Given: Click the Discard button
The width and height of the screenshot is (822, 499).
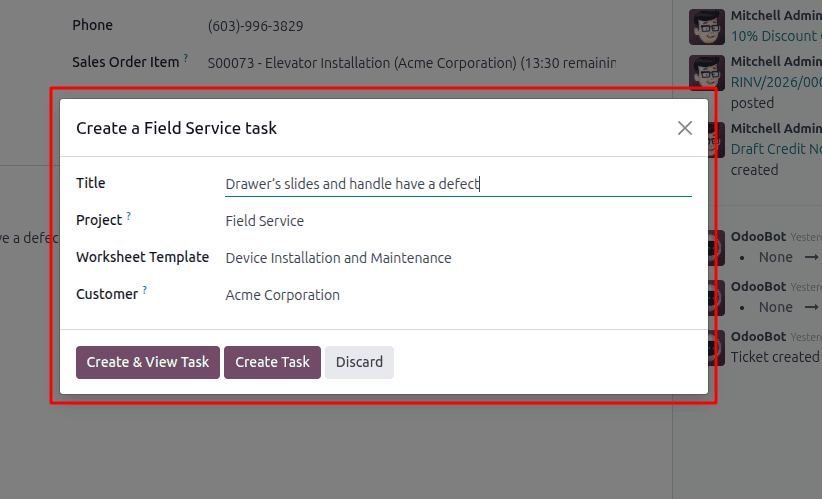Looking at the screenshot, I should pos(359,362).
